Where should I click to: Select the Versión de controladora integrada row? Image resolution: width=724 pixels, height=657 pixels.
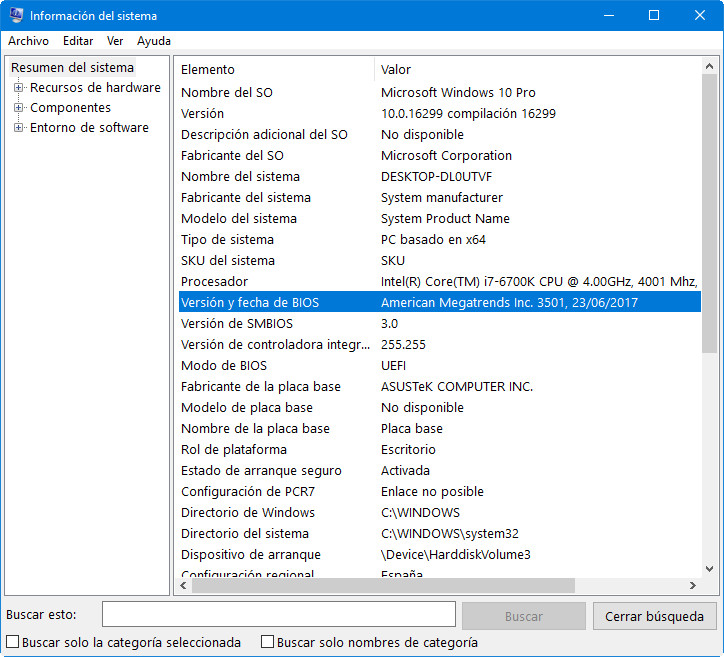click(440, 344)
